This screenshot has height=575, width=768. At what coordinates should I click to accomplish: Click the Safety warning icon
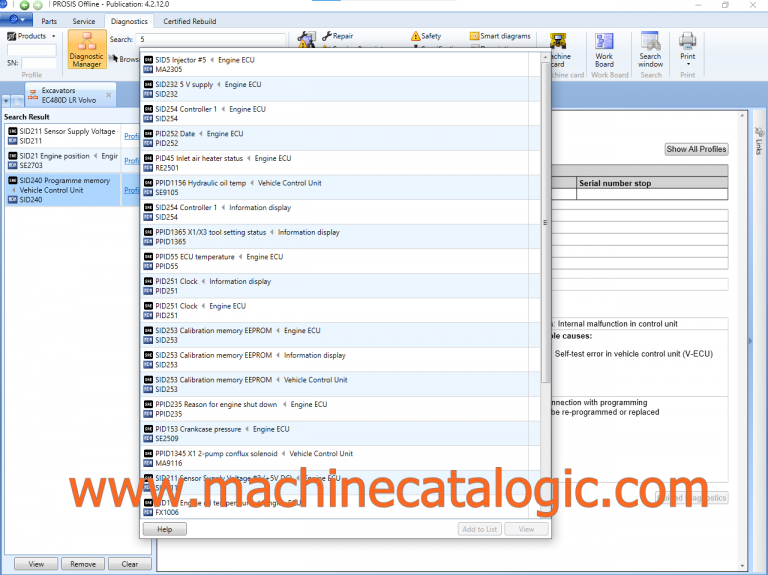(415, 36)
